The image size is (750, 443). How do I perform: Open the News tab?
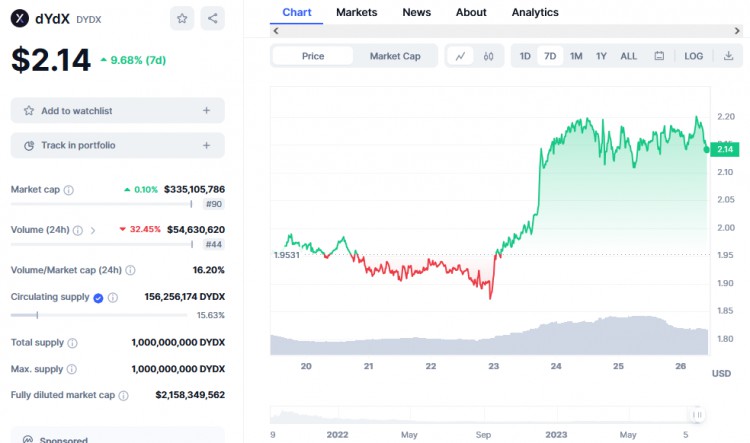416,12
